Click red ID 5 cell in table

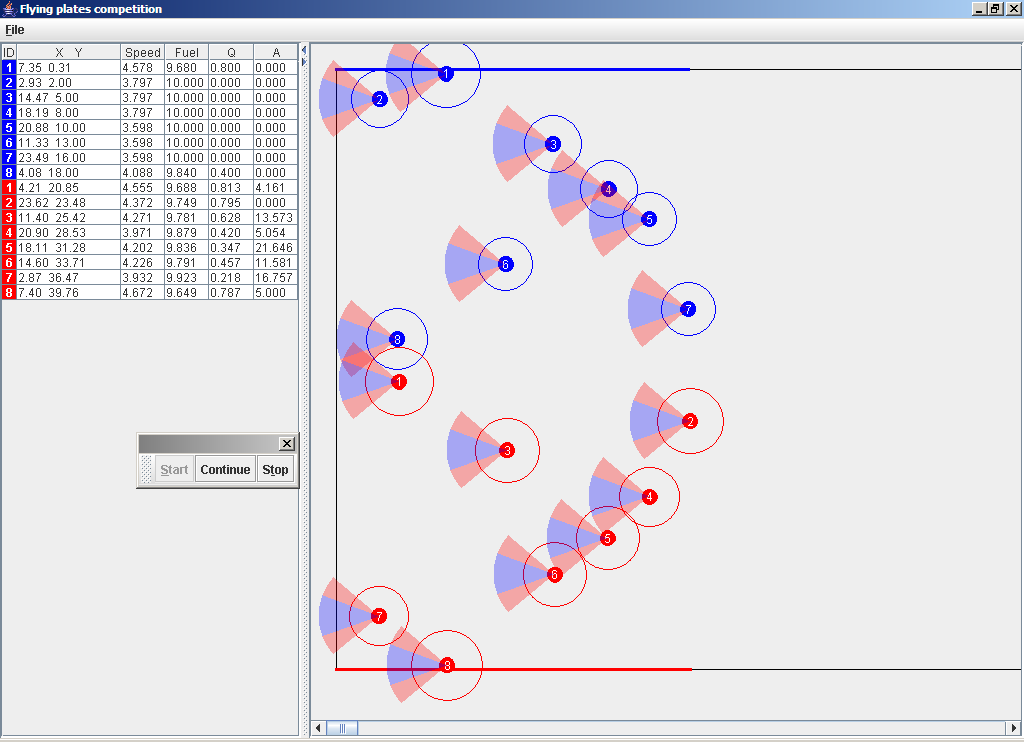pyautogui.click(x=9, y=248)
